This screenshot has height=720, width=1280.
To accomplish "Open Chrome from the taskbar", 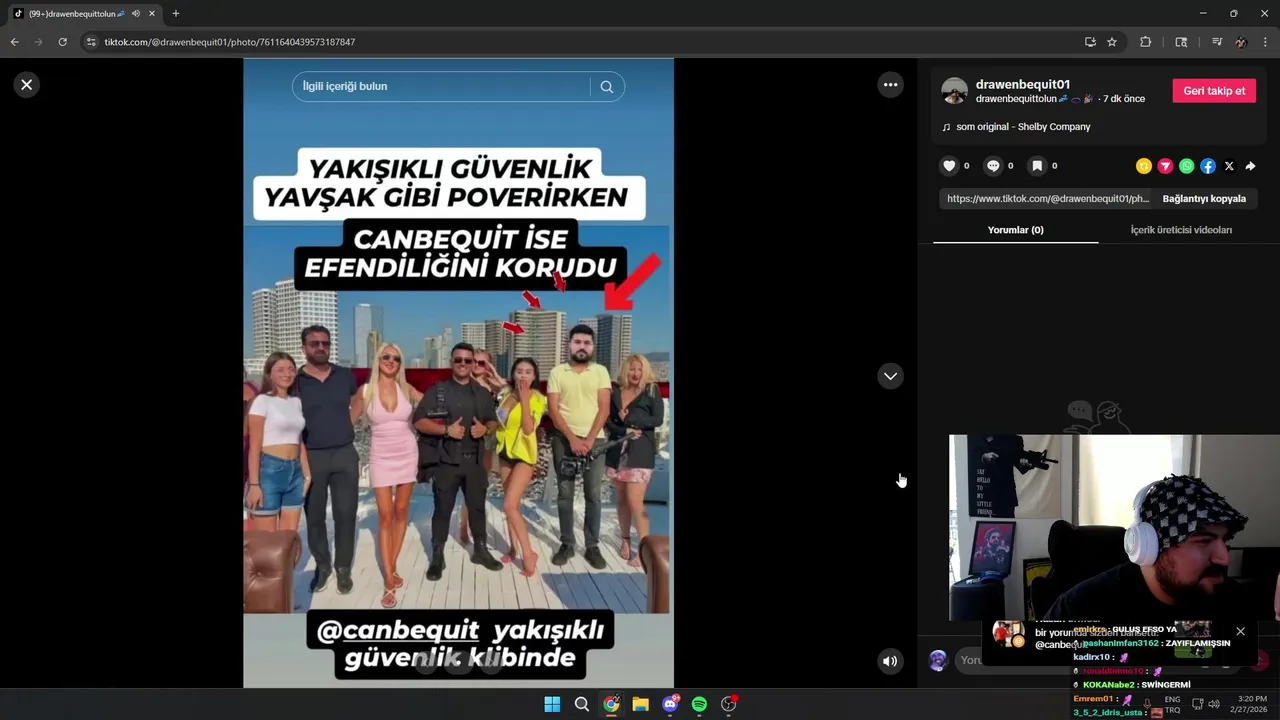I will [611, 704].
